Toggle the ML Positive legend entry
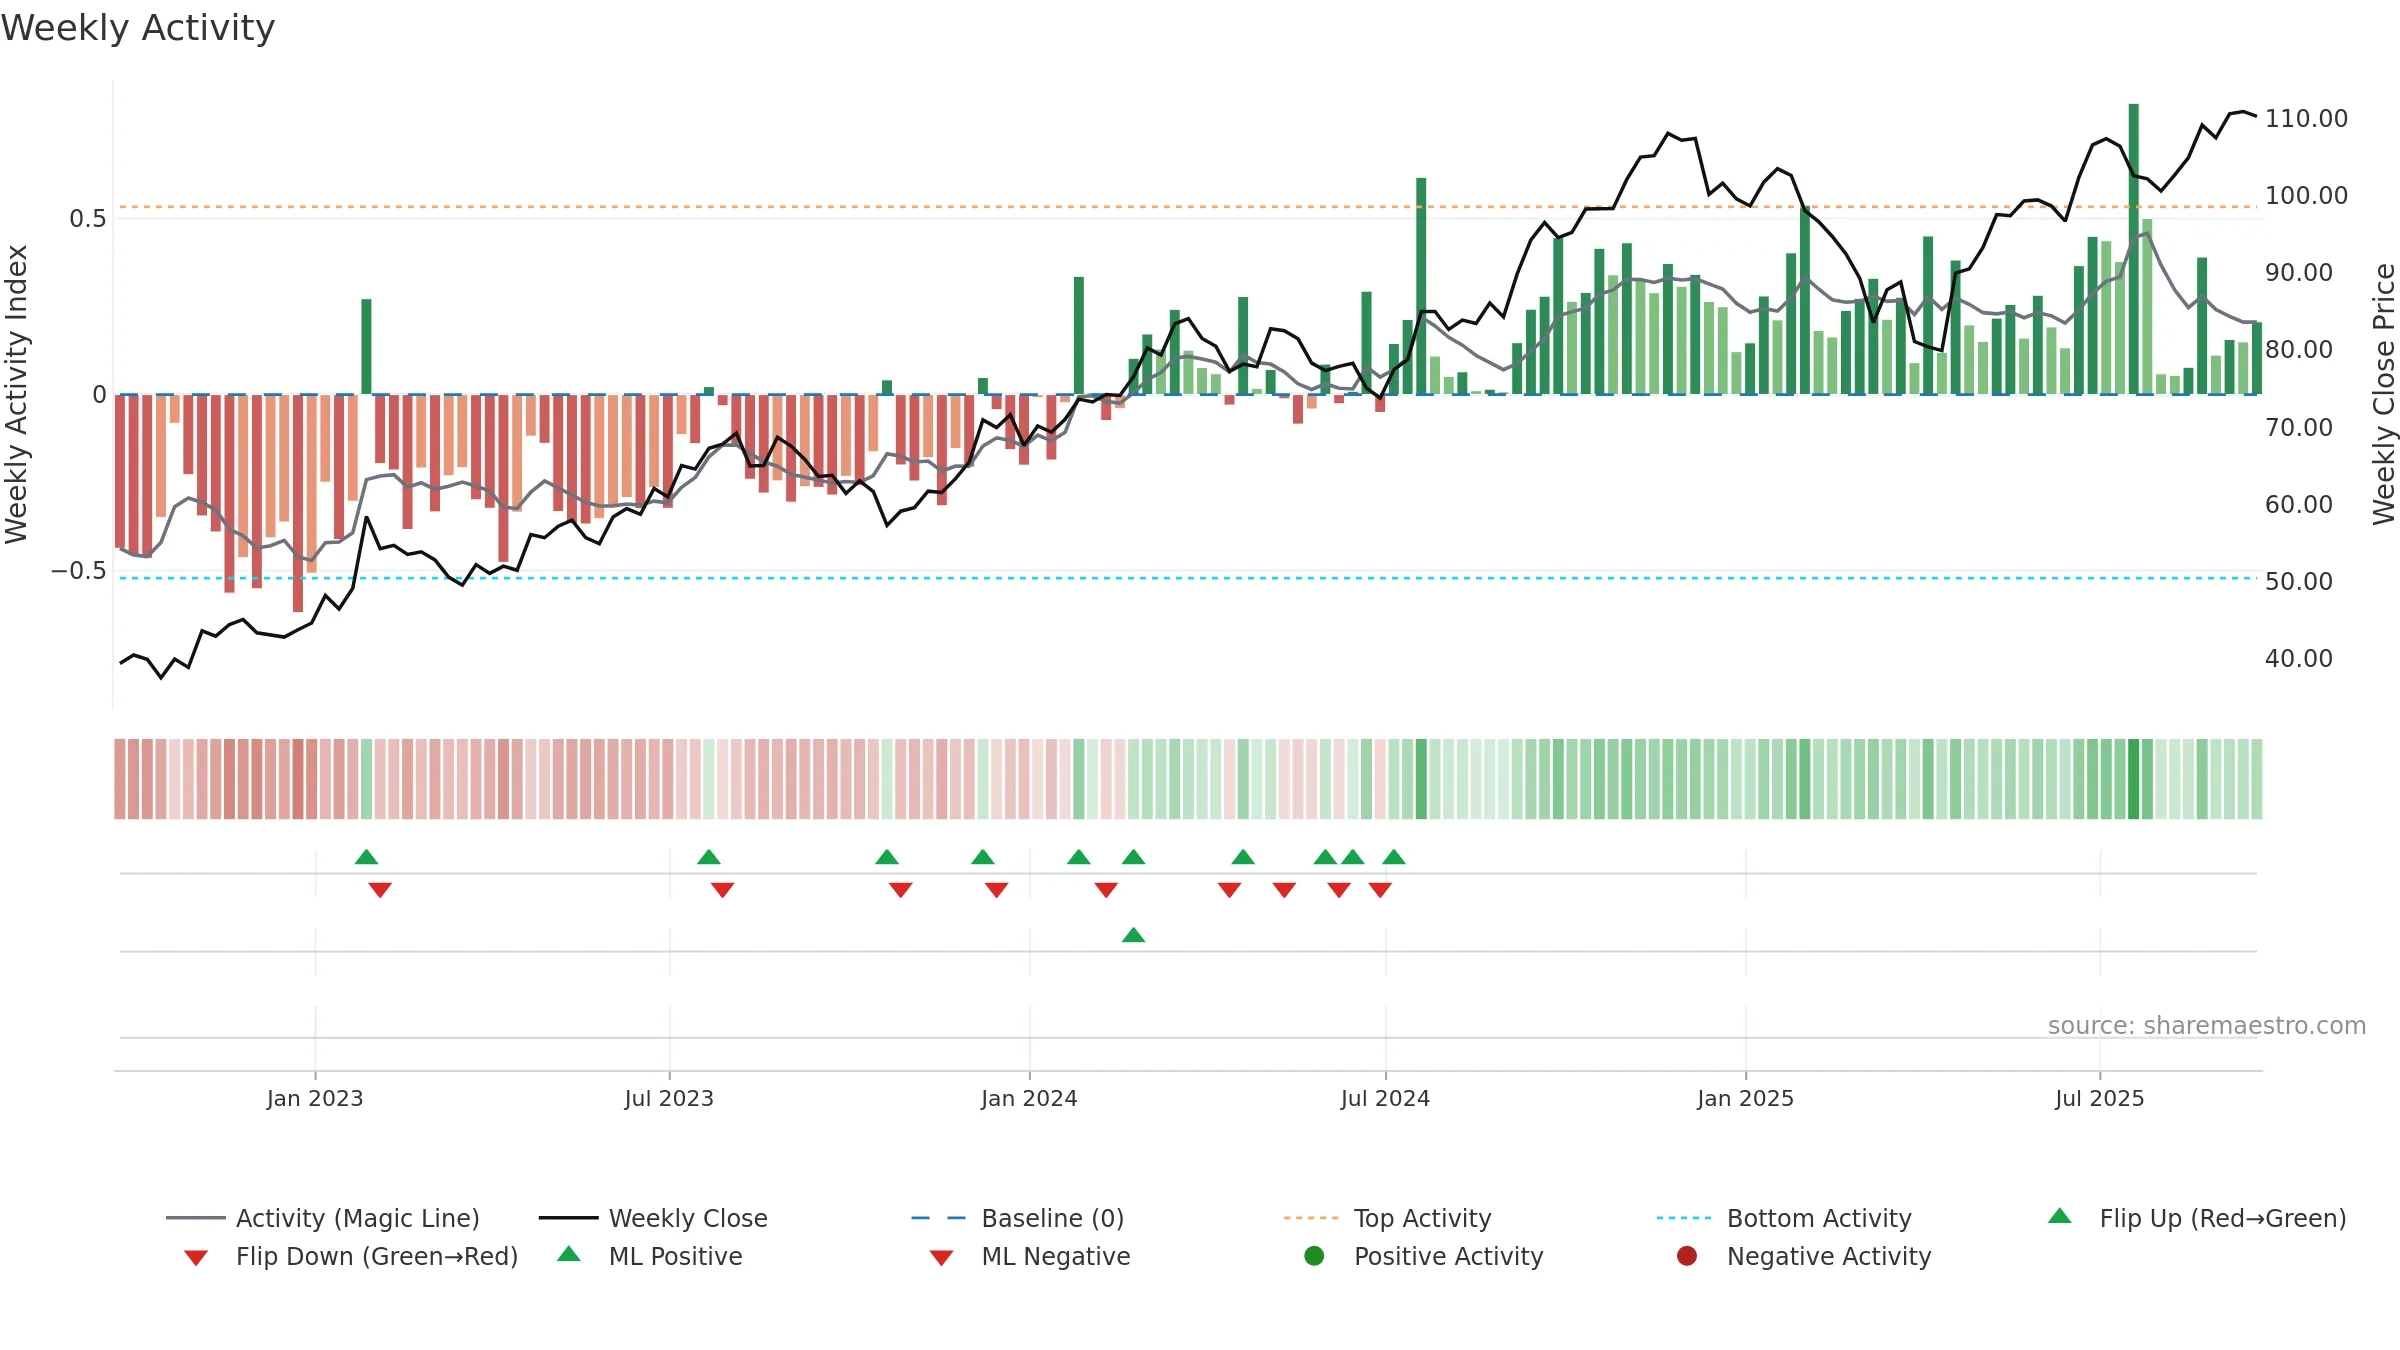This screenshot has height=1350, width=2400. (x=650, y=1256)
